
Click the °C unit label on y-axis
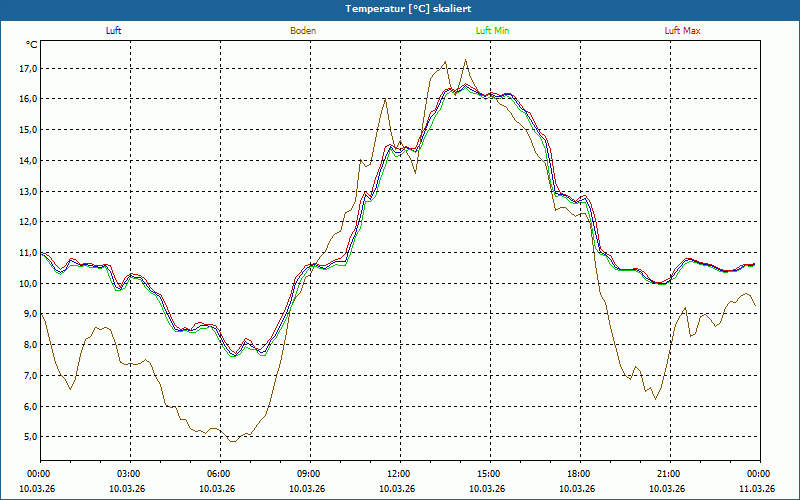point(32,45)
